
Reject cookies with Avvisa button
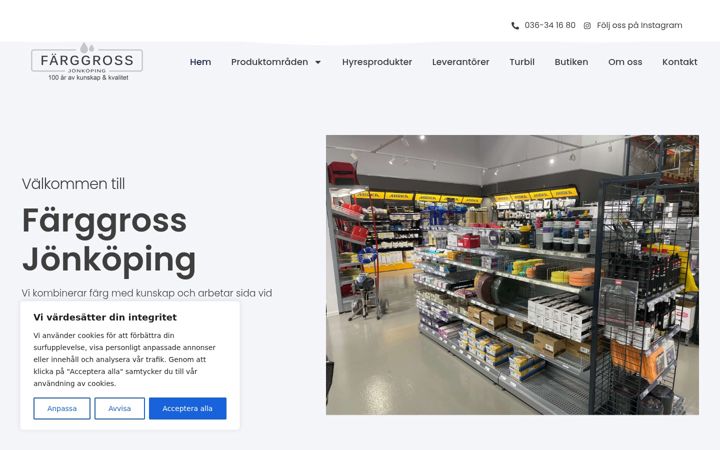[x=119, y=408]
